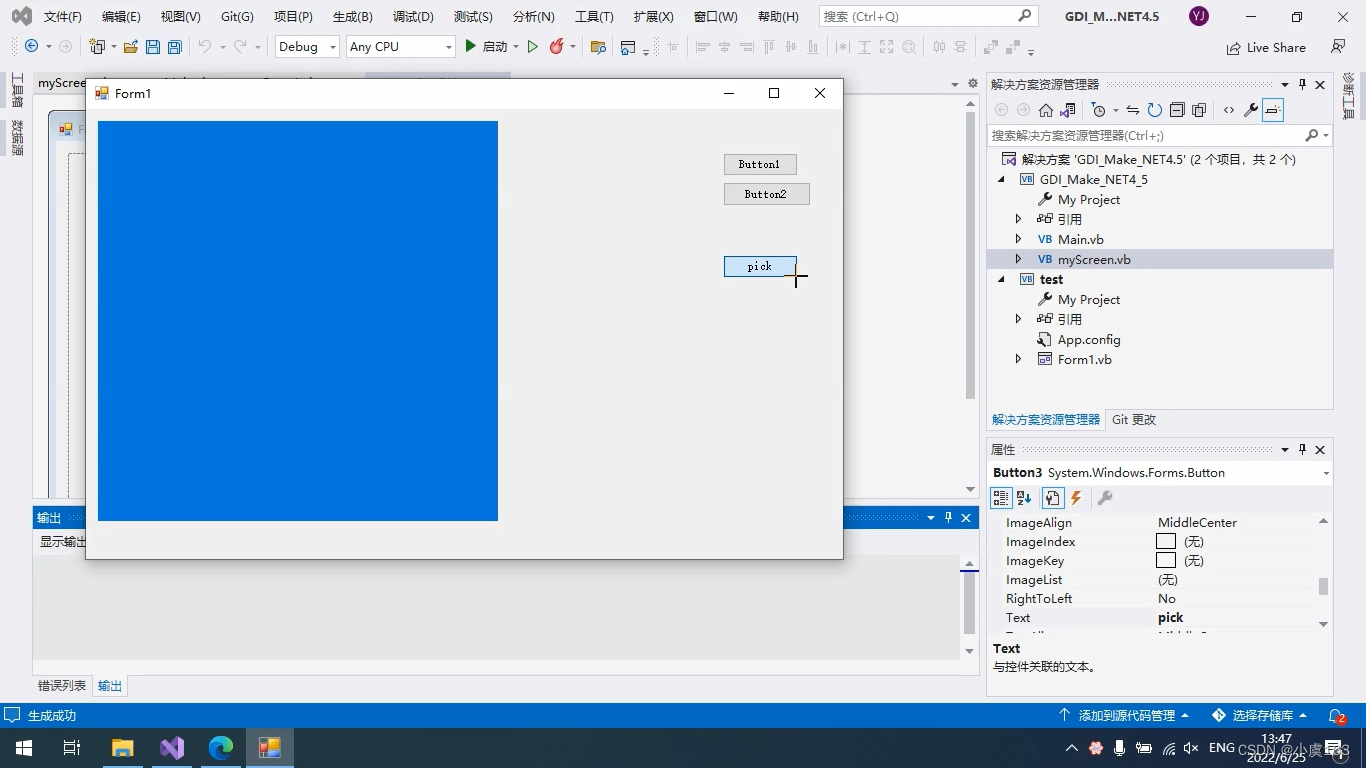Click Button2 on the Form1 window
Viewport: 1366px width, 768px height.
pos(766,194)
